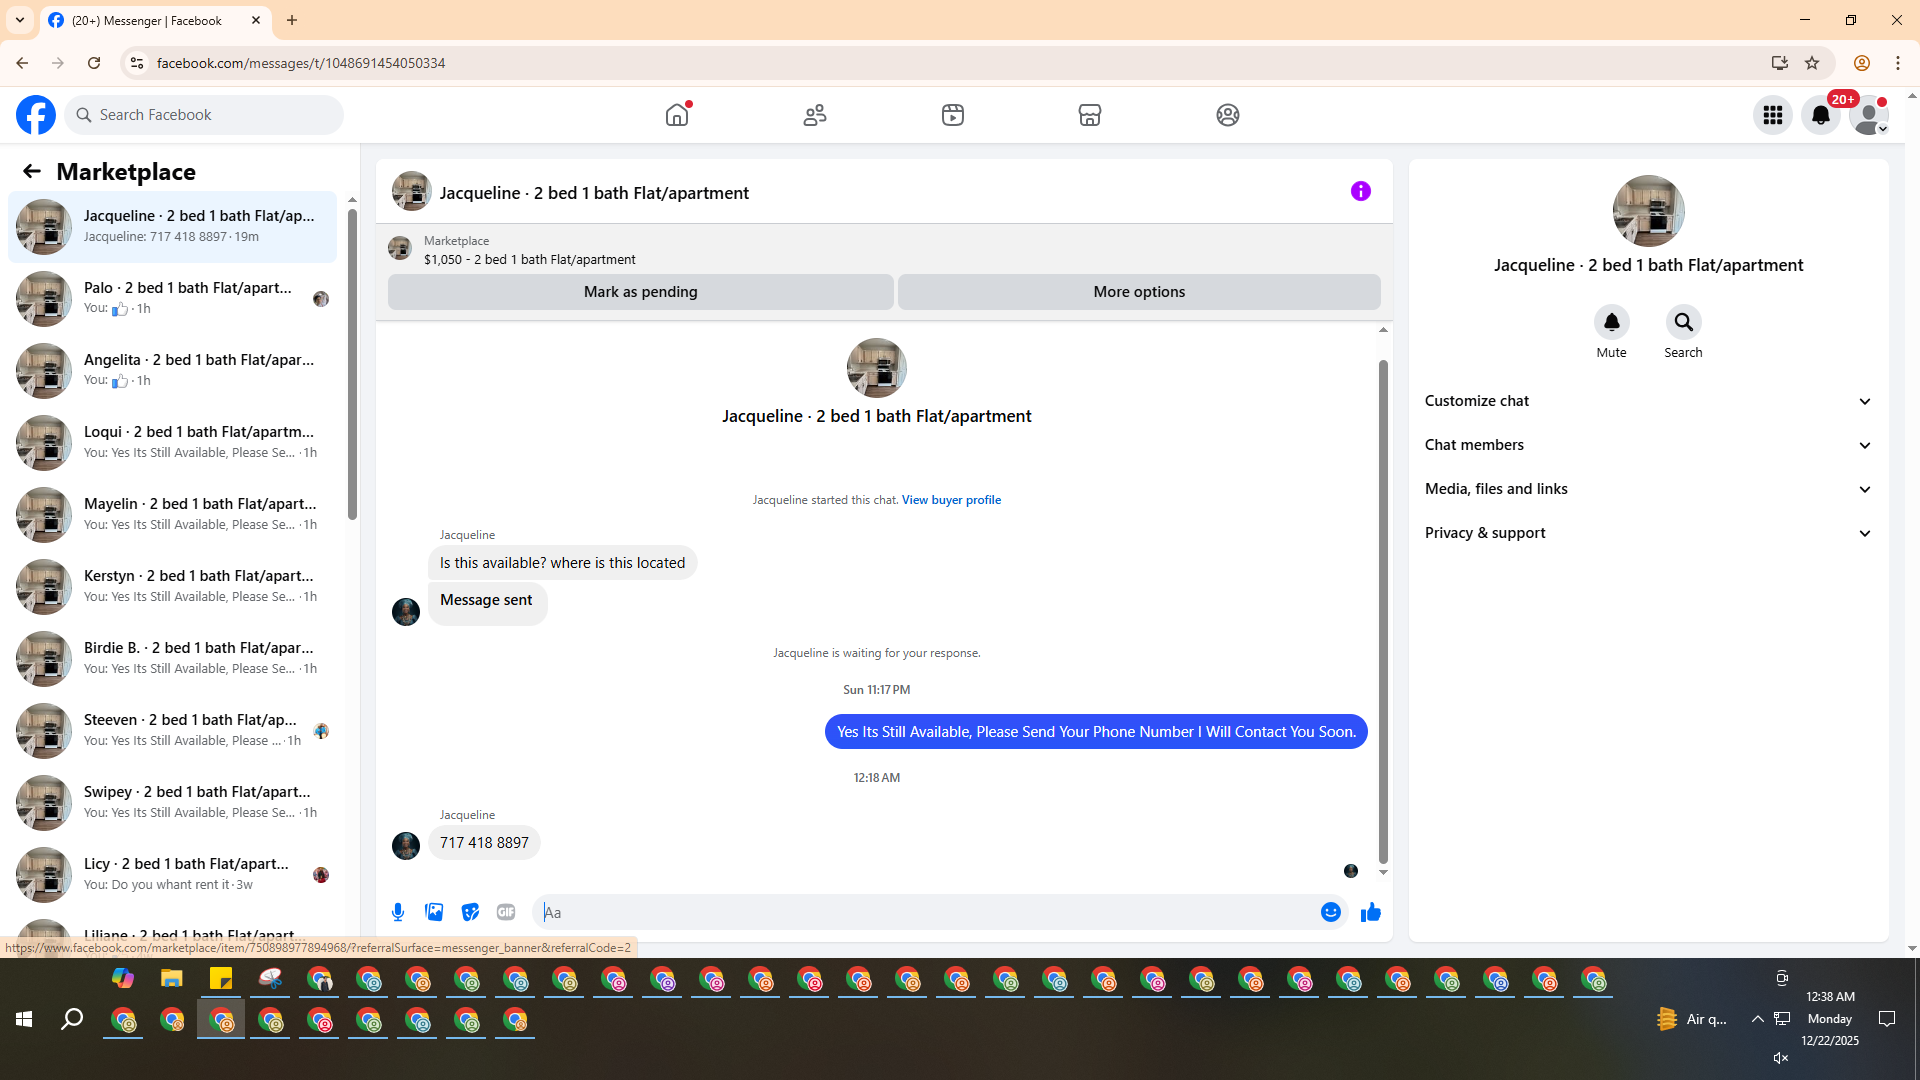Expand Chat members section
Screen dimensions: 1920x1080
1648,445
